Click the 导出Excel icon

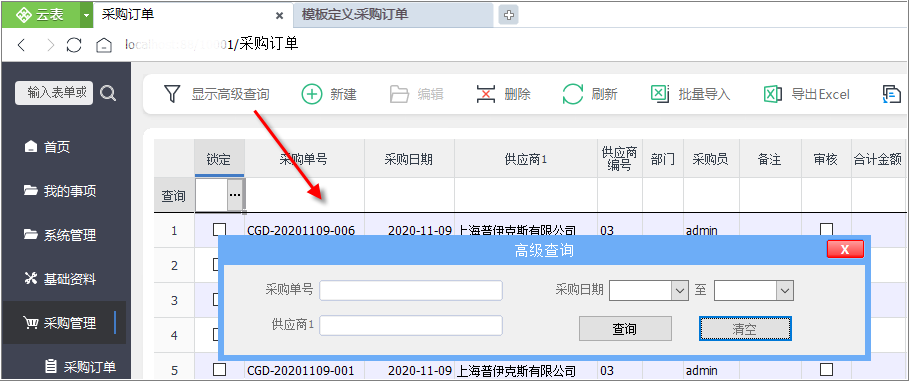coord(773,94)
